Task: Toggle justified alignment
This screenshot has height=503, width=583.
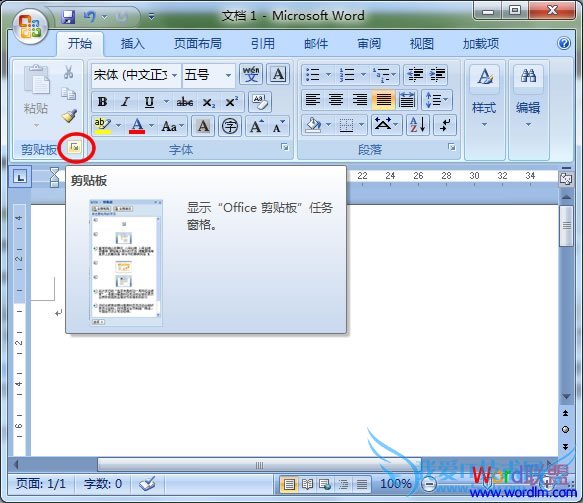Action: pyautogui.click(x=383, y=100)
